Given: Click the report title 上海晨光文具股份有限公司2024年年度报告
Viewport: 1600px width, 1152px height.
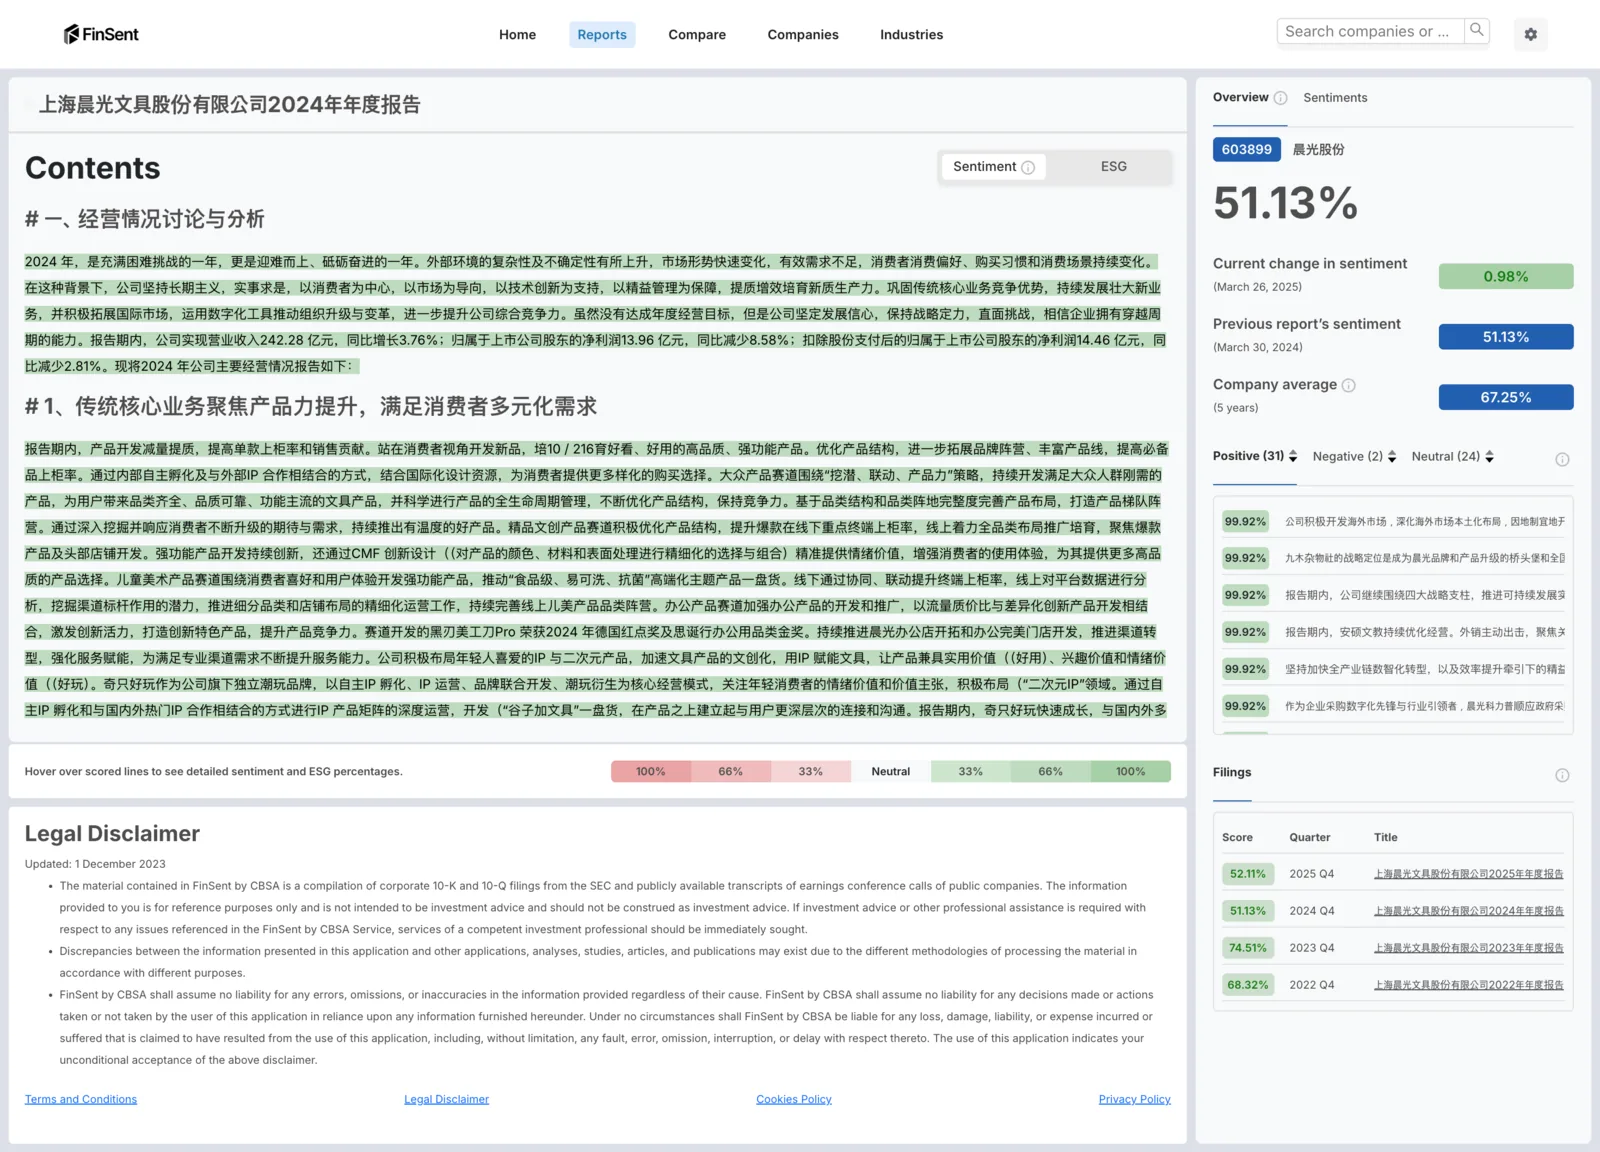Looking at the screenshot, I should tap(230, 104).
